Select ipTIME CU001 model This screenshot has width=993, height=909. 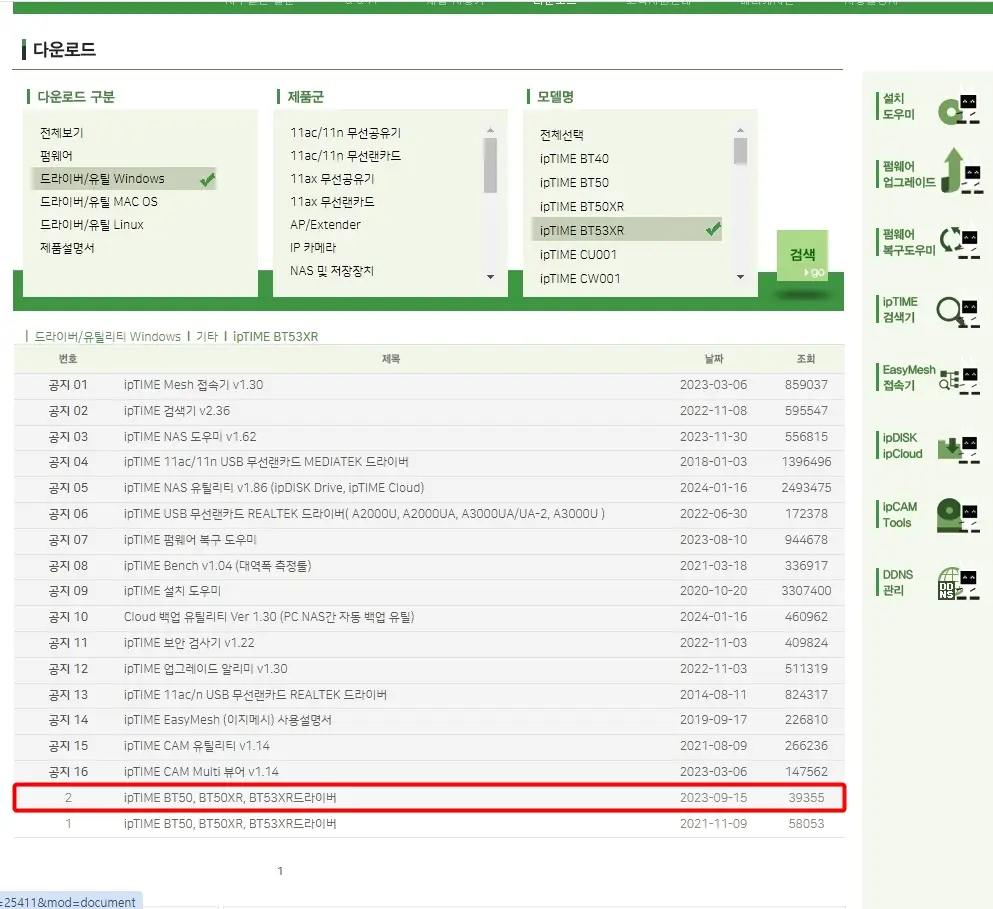[578, 255]
